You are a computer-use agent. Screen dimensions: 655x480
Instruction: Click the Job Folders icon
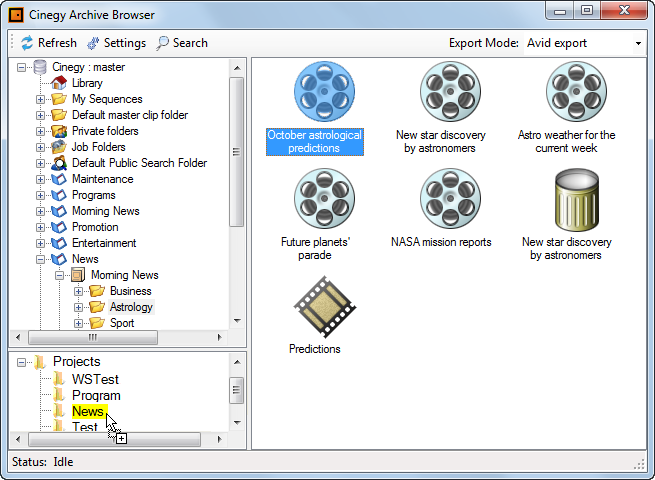coord(59,147)
